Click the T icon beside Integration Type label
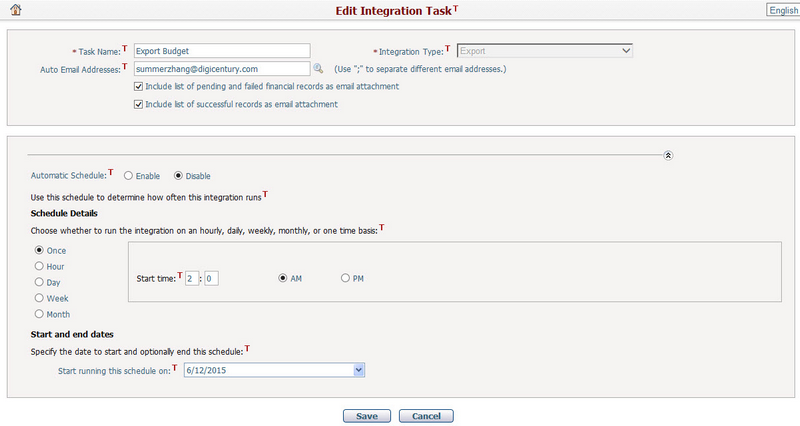 449,47
